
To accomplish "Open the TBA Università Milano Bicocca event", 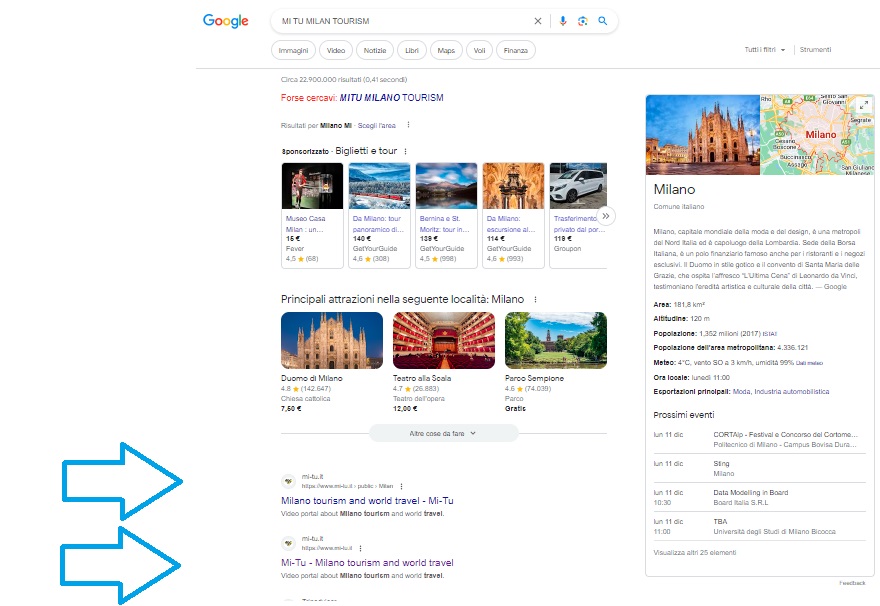I will point(759,526).
